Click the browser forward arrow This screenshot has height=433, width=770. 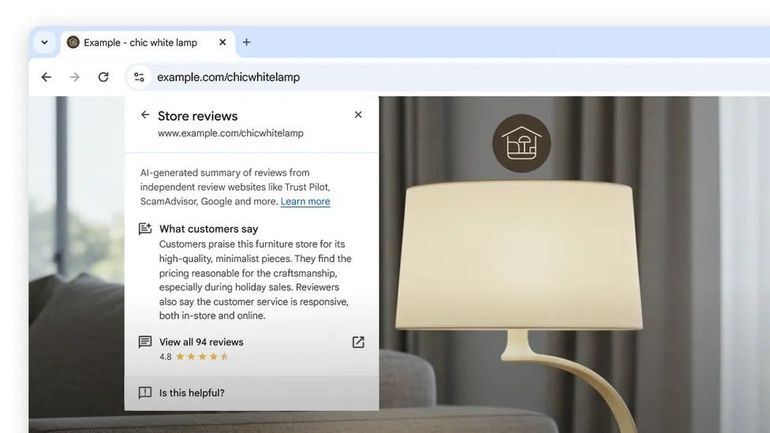[x=75, y=77]
